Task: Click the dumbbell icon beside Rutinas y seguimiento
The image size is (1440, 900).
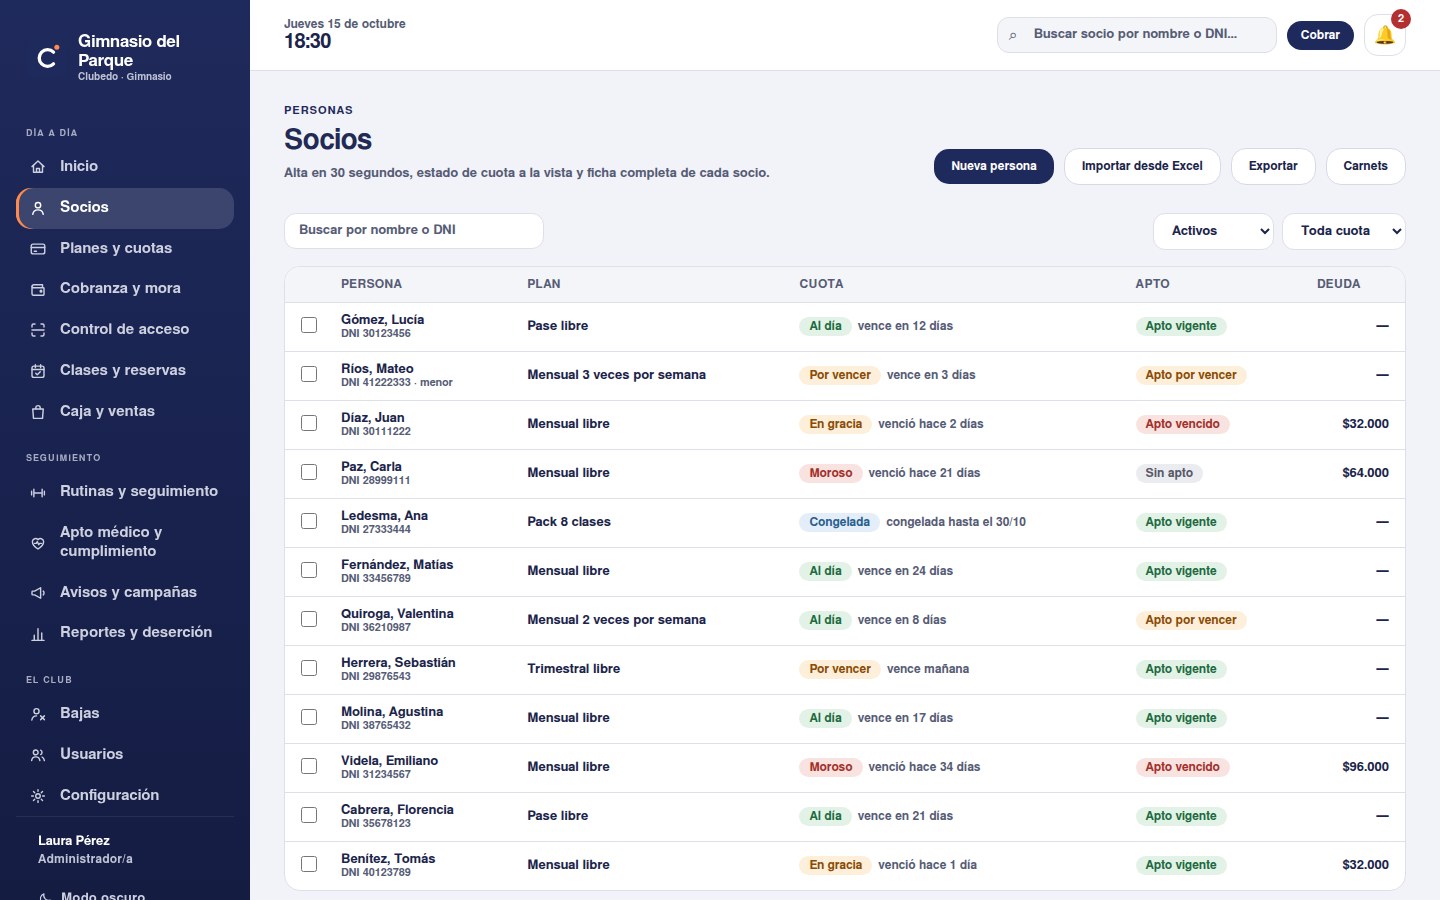Action: (38, 492)
